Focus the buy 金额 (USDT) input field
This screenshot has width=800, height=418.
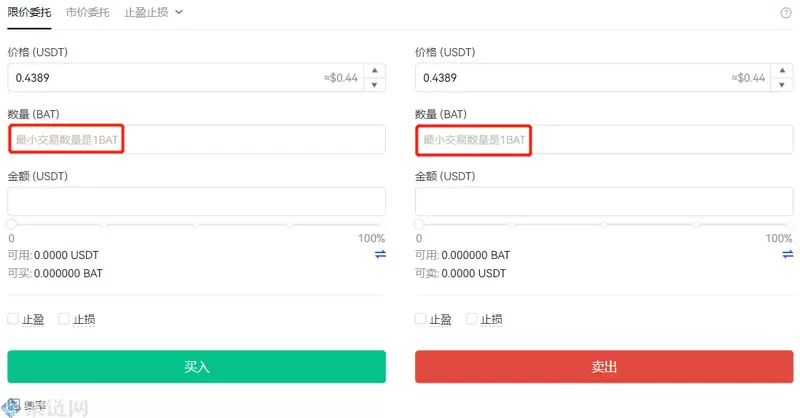[196, 201]
